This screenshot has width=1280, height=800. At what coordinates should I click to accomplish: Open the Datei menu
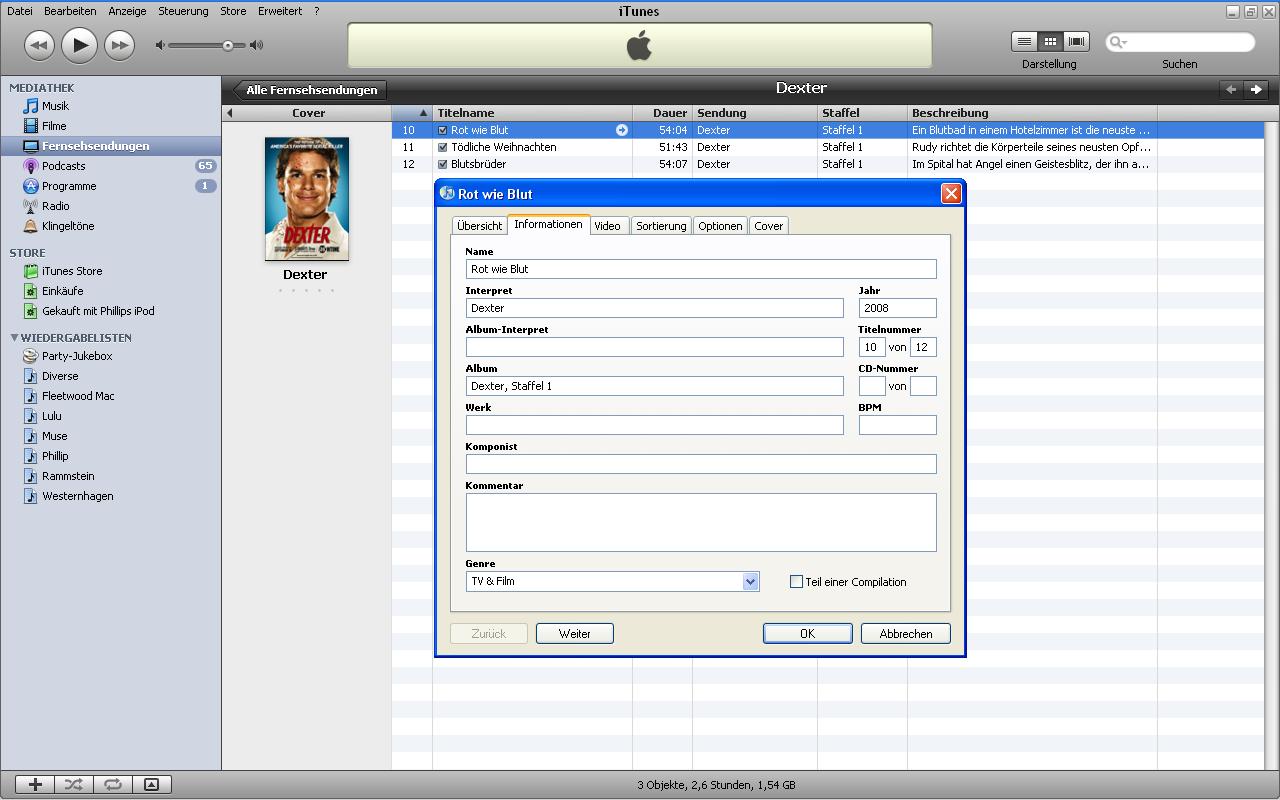20,11
